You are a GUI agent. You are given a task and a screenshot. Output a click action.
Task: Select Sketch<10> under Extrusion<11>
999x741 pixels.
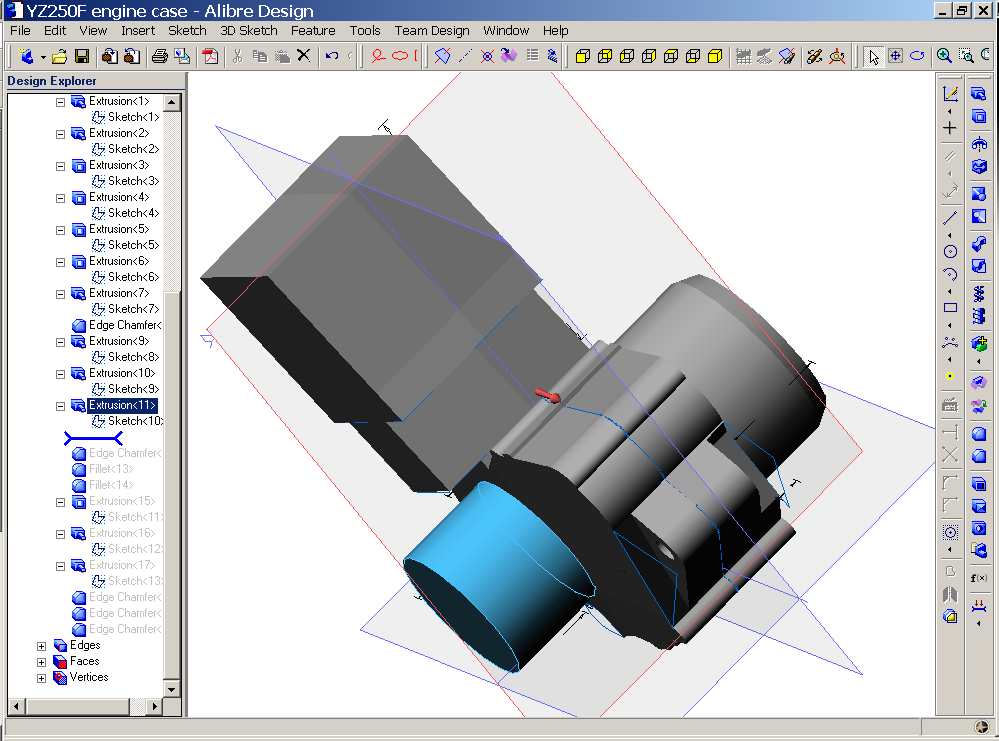click(x=135, y=421)
